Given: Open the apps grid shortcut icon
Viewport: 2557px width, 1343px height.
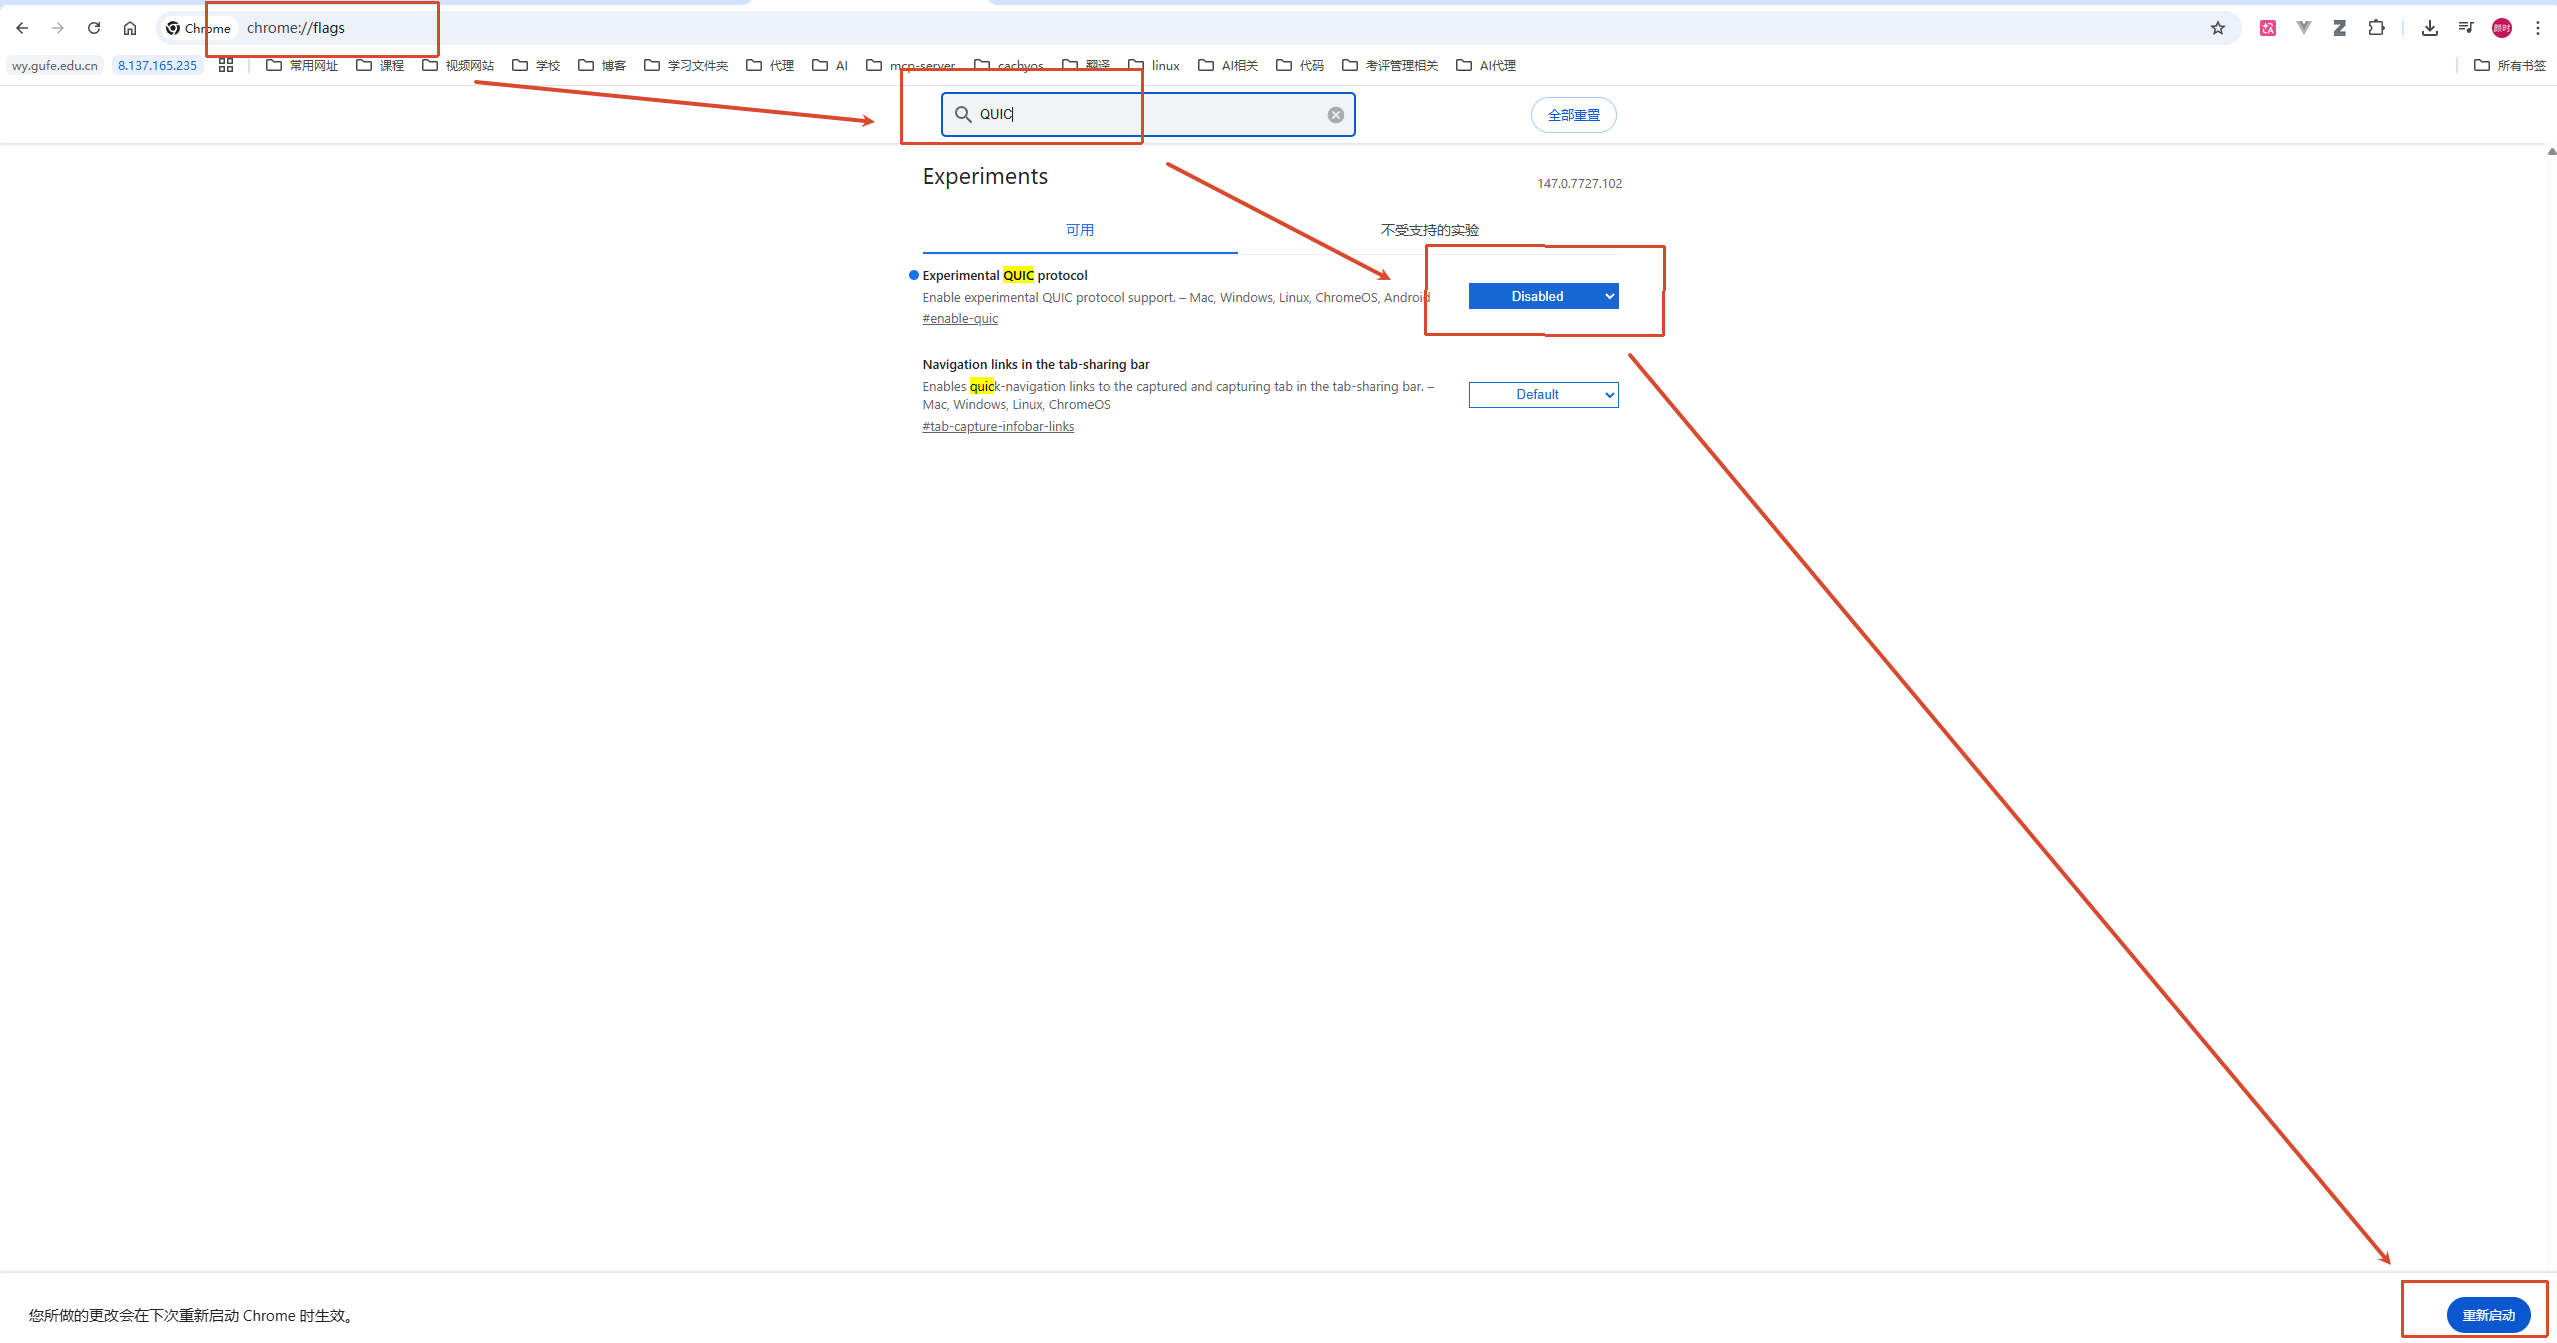Looking at the screenshot, I should [226, 65].
